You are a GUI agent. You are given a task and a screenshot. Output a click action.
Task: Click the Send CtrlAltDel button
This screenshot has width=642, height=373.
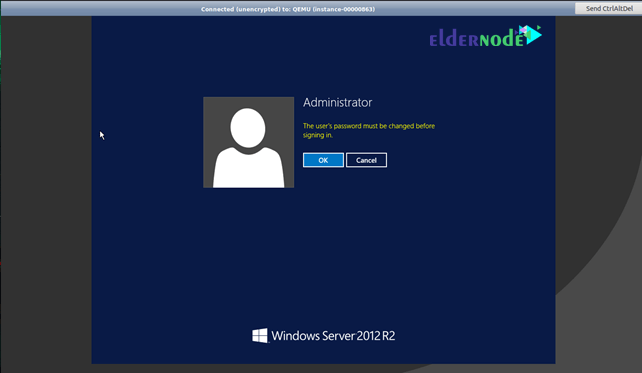pos(608,9)
